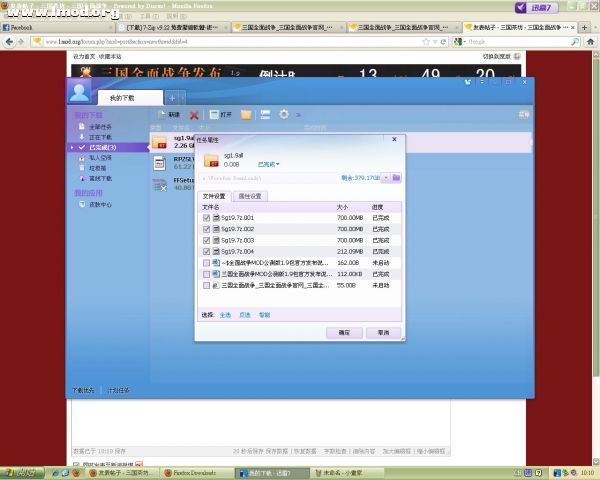Check the 162.00B unstarted file checkbox
Screen dimensions: 600x480
pyautogui.click(x=207, y=262)
